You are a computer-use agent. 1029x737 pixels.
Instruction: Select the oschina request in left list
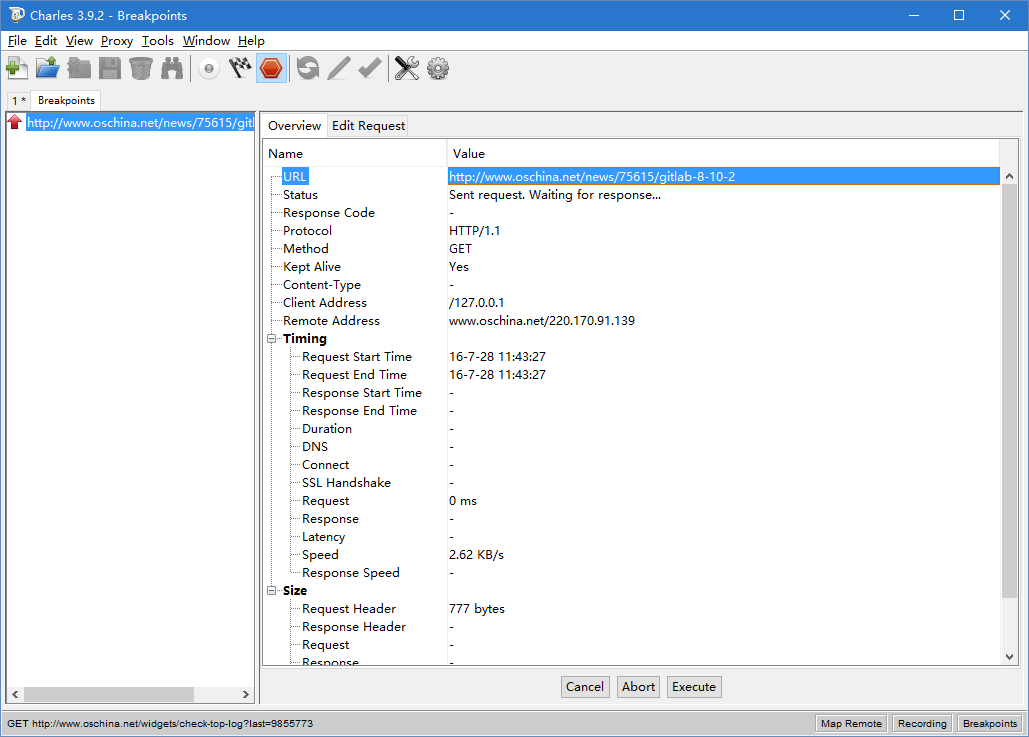click(x=140, y=123)
